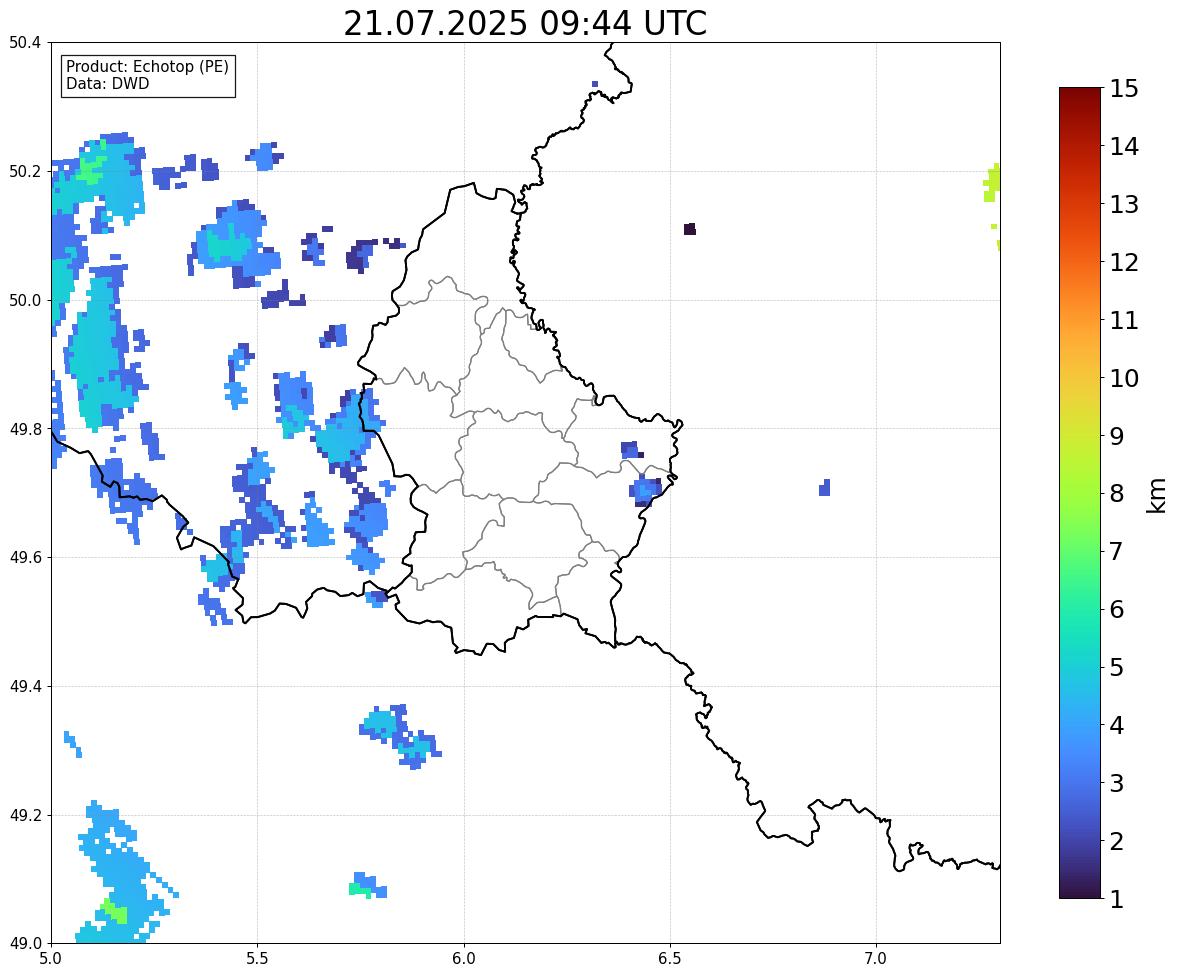Click the 5.0 longitude axis label
1178x976 pixels.
click(x=51, y=959)
